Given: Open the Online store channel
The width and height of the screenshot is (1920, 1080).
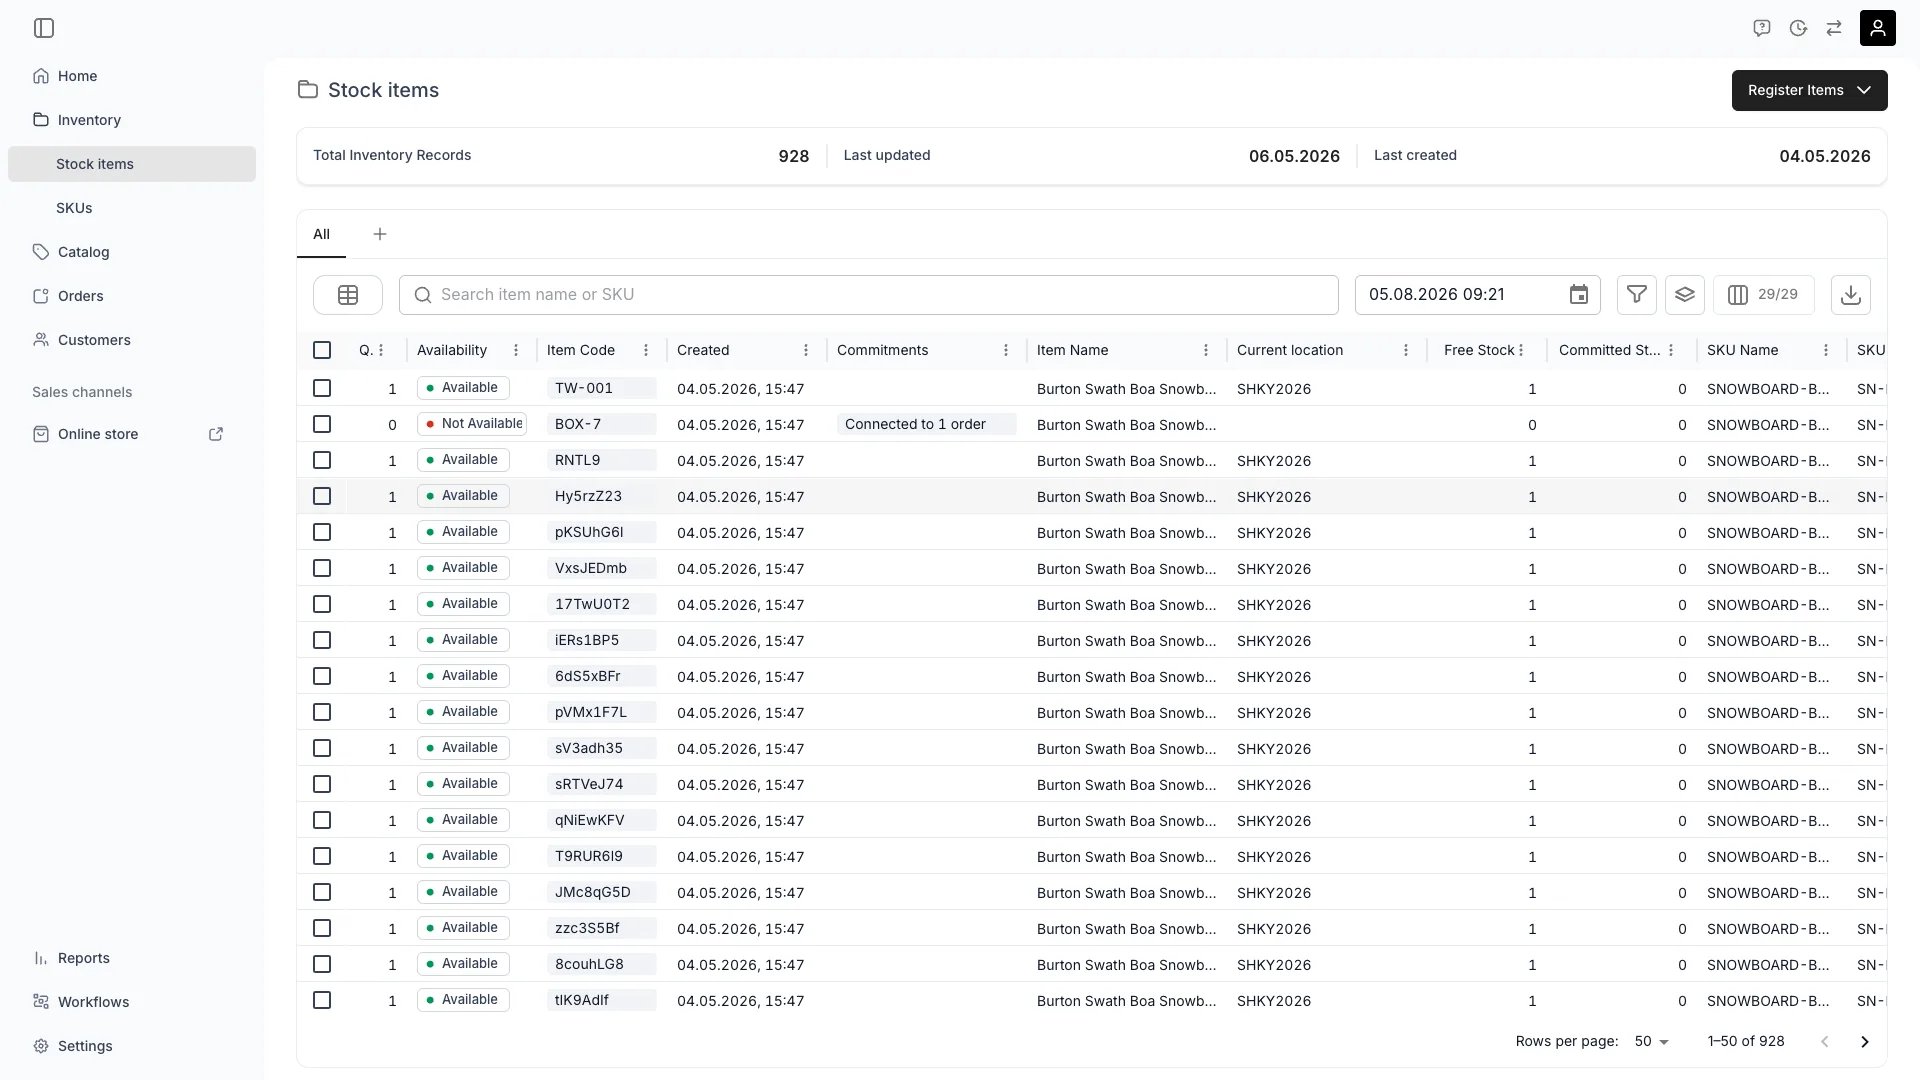Looking at the screenshot, I should click(x=98, y=434).
